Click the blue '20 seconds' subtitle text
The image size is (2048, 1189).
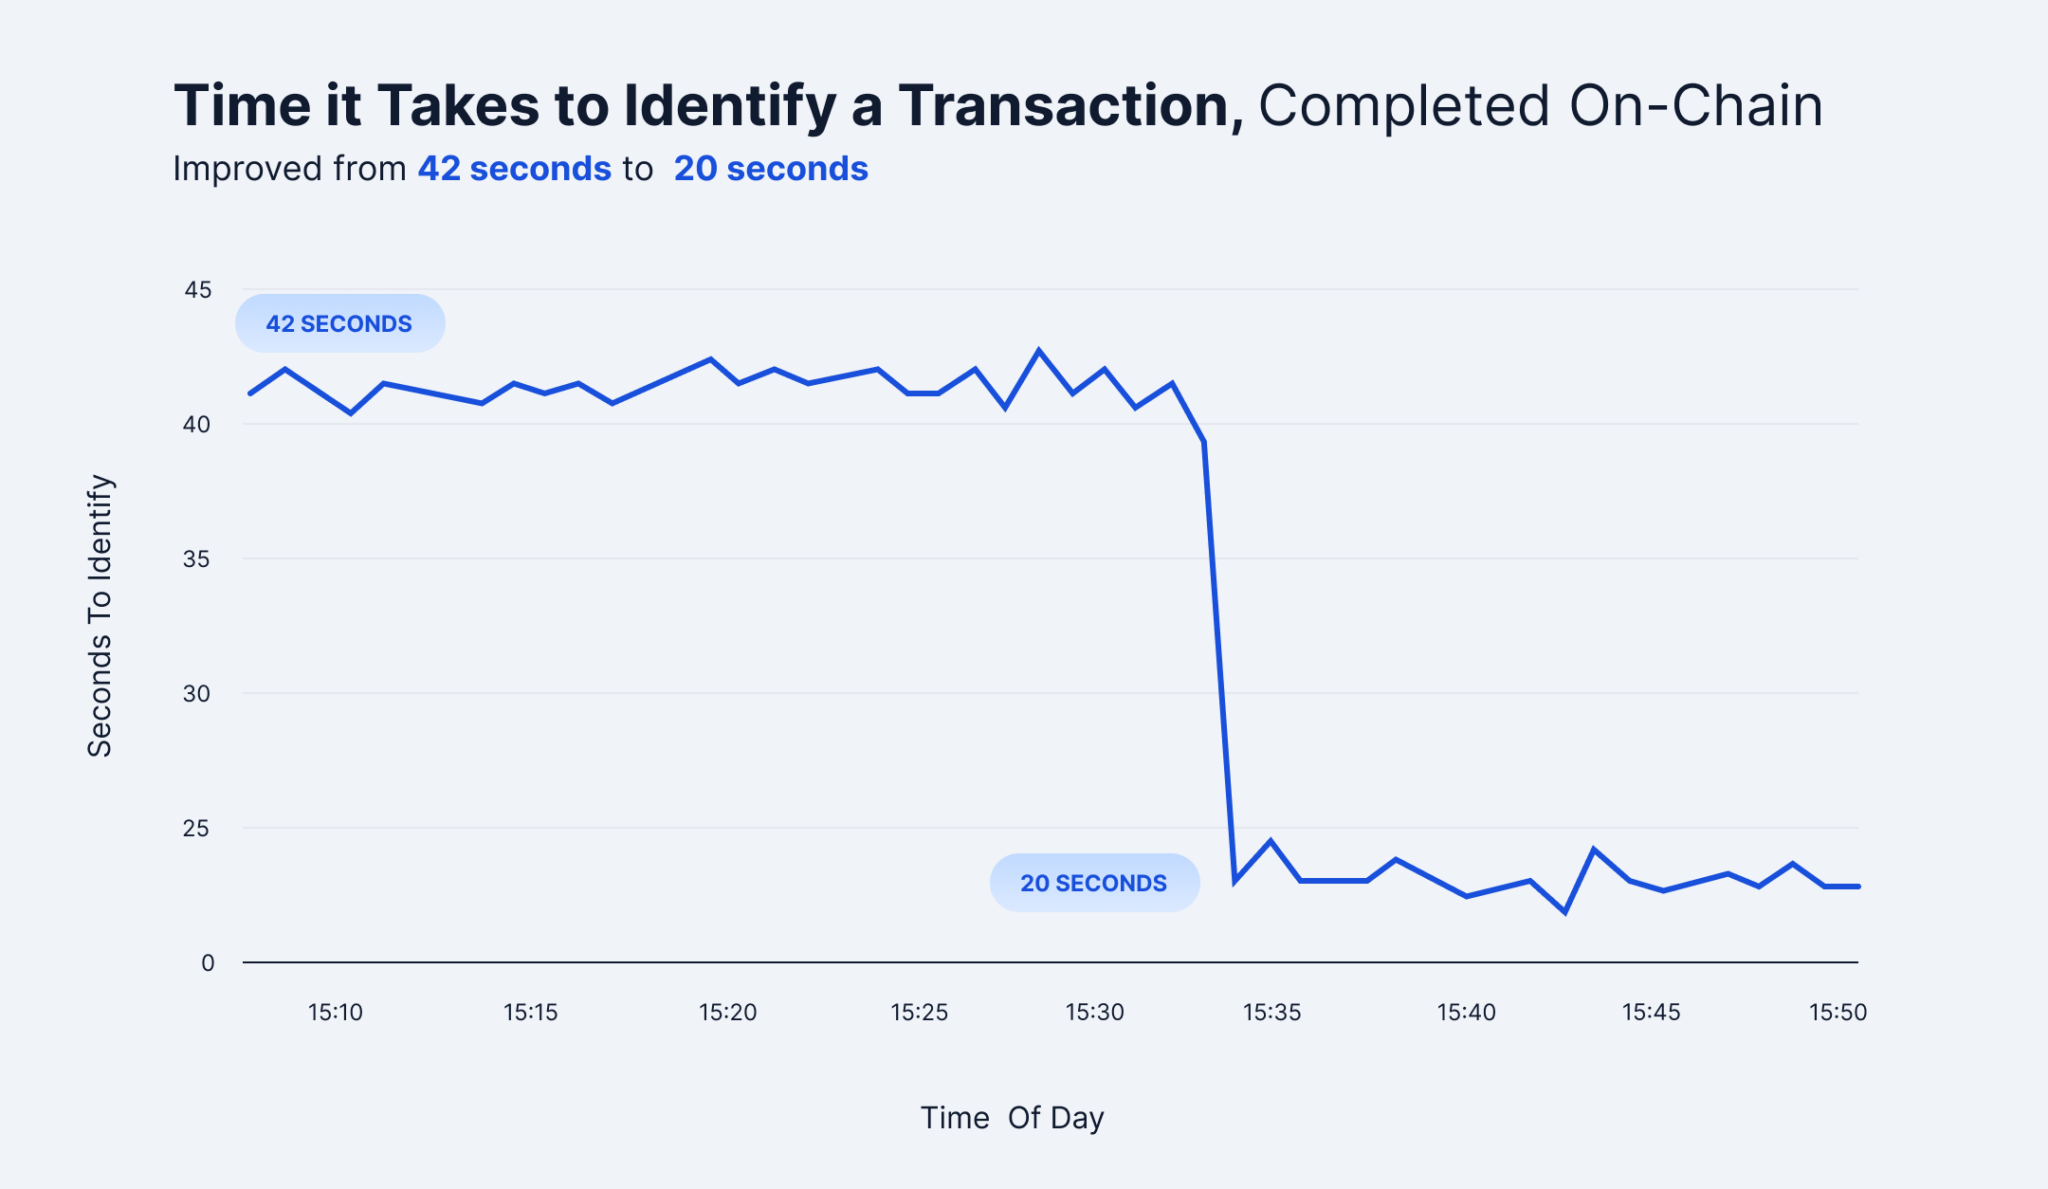click(771, 169)
